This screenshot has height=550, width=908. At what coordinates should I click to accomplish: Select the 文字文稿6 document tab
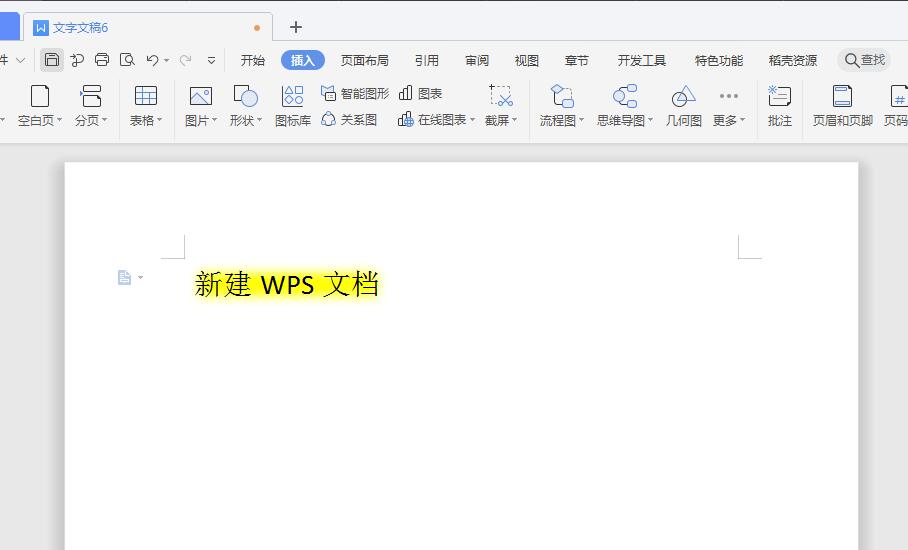coord(148,27)
